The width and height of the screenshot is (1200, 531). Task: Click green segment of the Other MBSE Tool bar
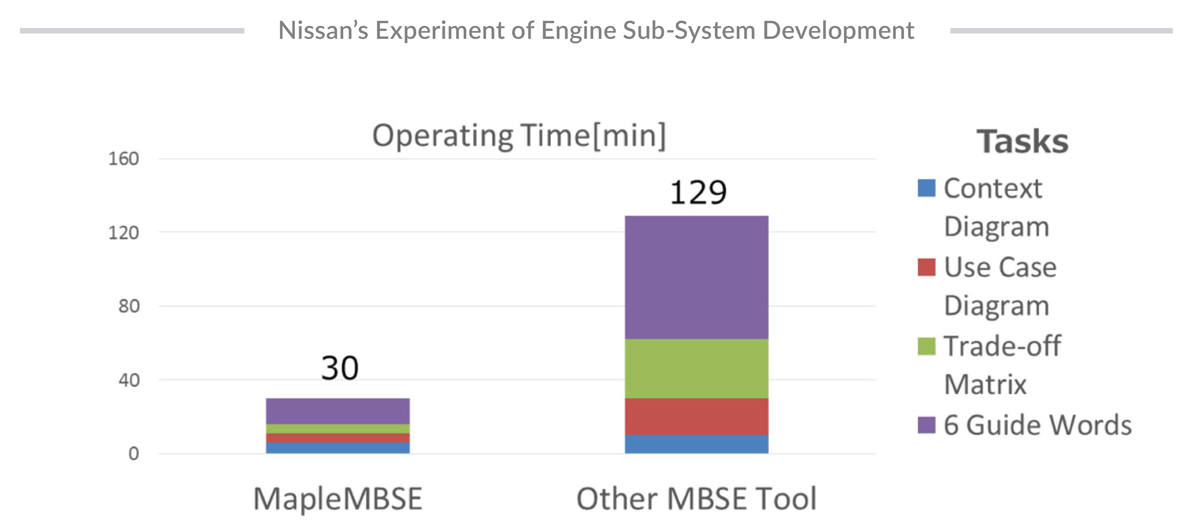pos(697,368)
